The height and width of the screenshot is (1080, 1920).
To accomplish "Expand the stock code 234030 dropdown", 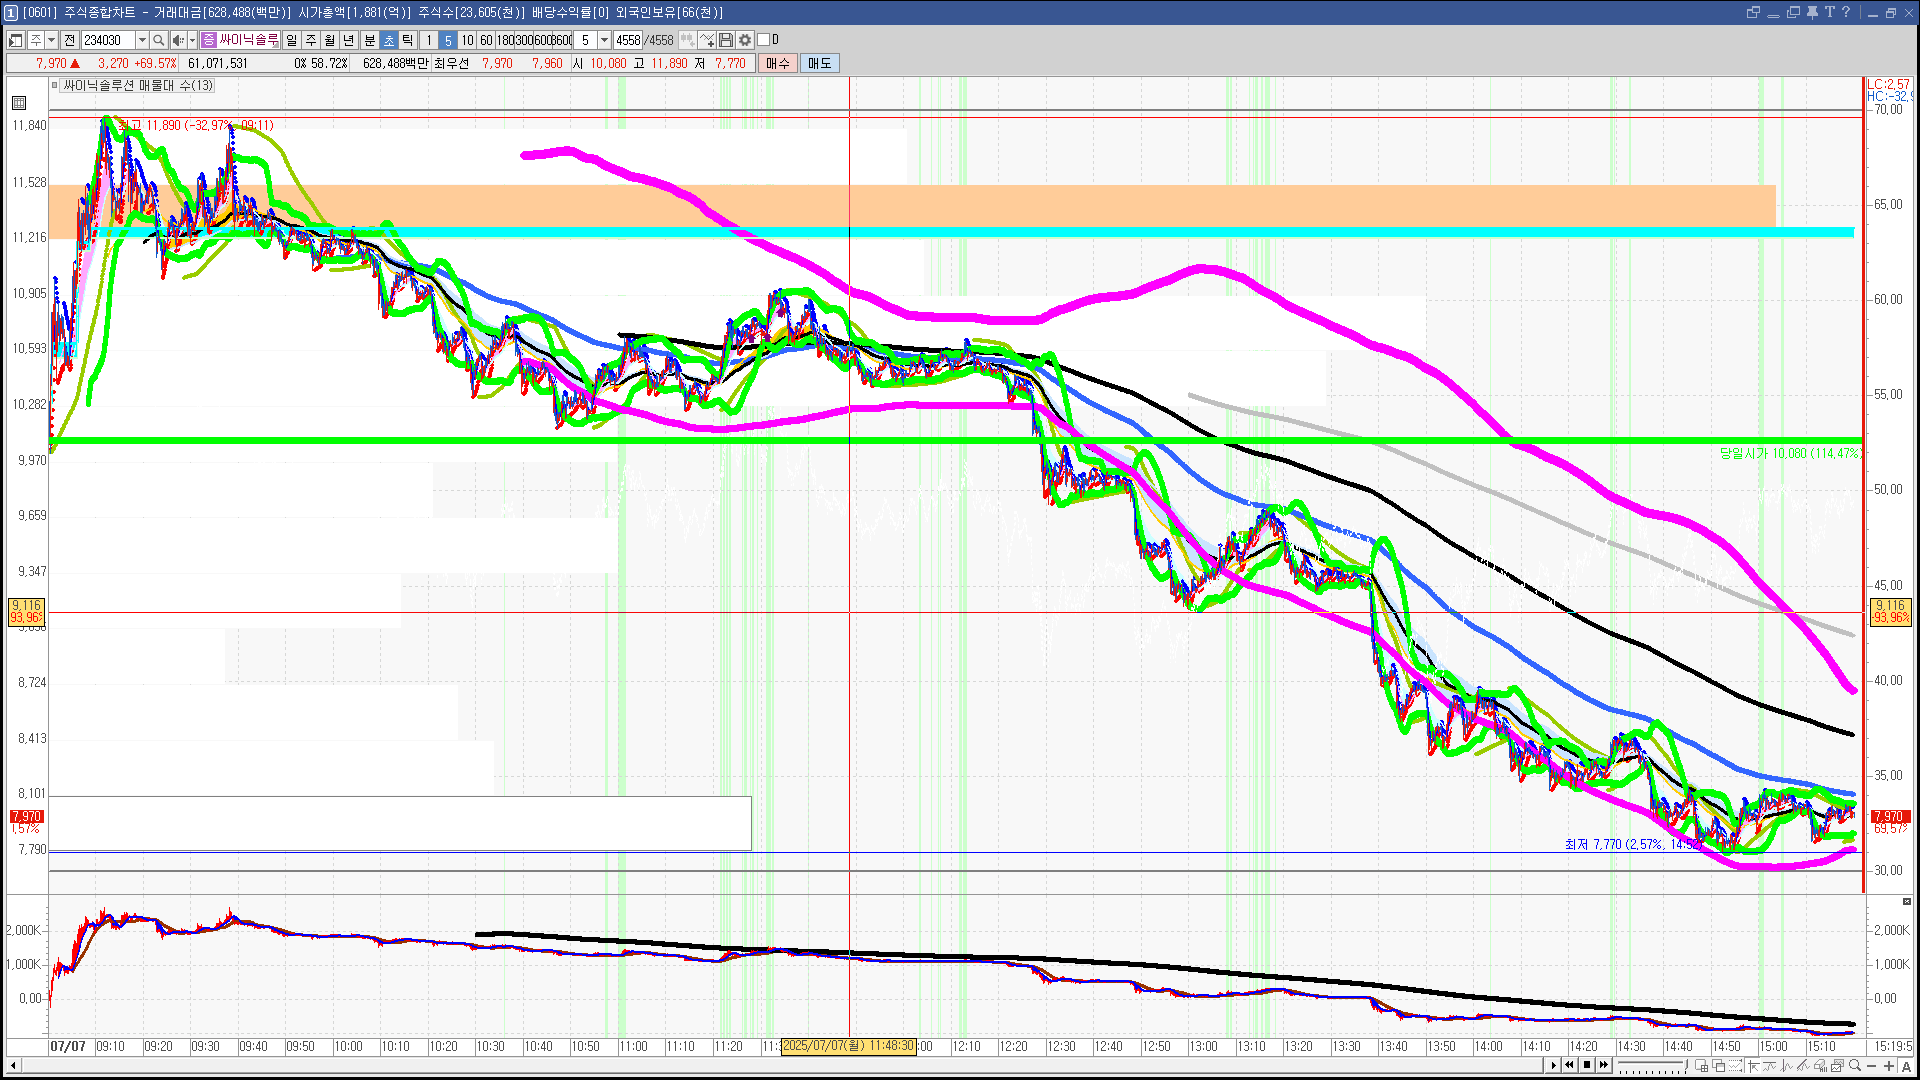I will (142, 40).
